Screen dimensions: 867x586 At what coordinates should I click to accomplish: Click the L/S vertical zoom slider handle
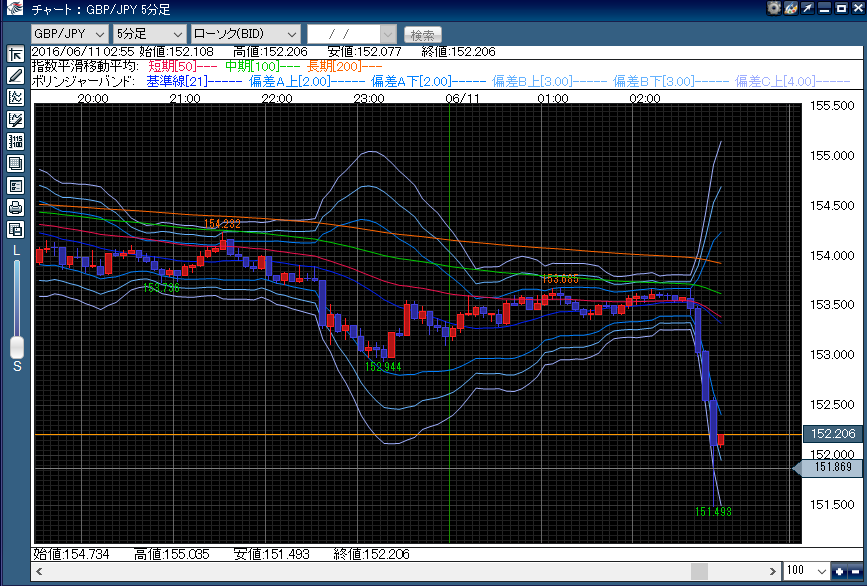pos(17,347)
